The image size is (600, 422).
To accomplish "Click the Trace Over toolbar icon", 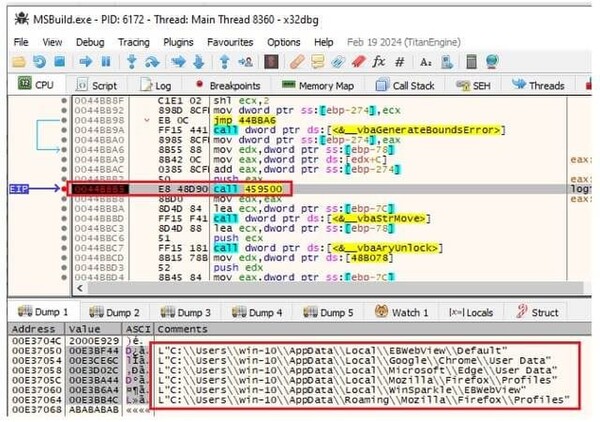I will 199,62.
